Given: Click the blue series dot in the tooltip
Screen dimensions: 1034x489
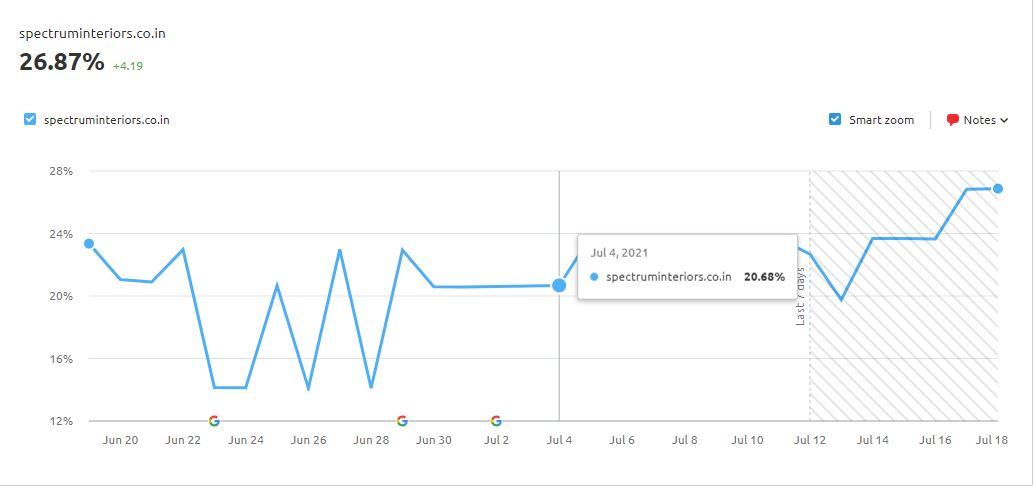Looking at the screenshot, I should point(595,276).
